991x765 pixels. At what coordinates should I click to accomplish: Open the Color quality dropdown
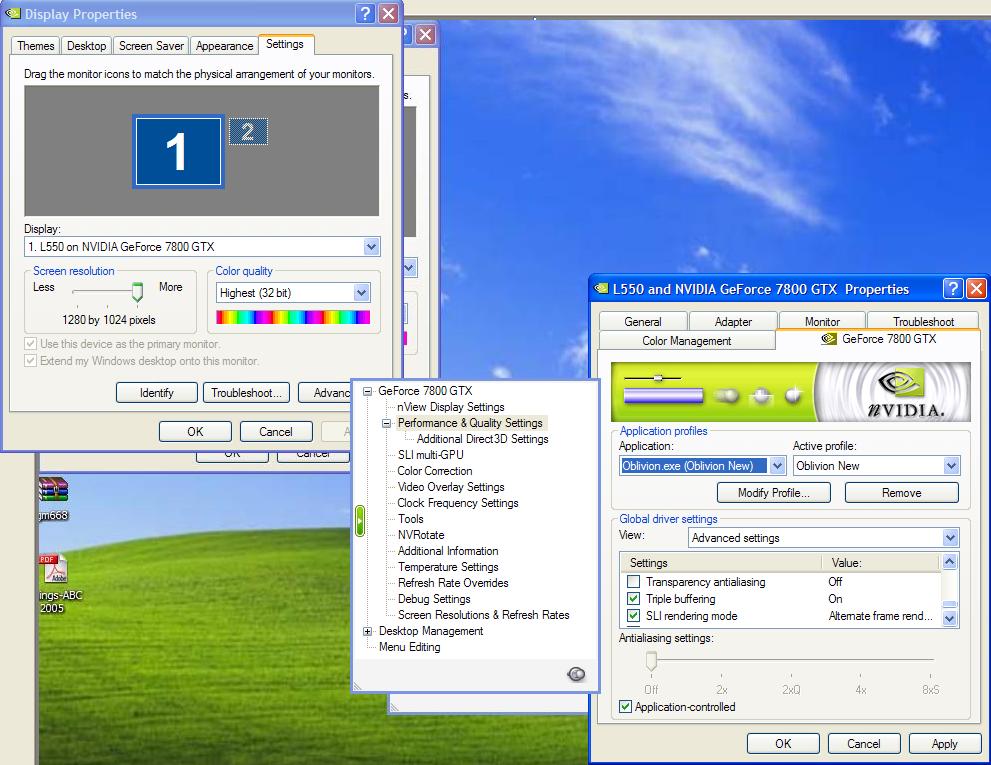[362, 293]
